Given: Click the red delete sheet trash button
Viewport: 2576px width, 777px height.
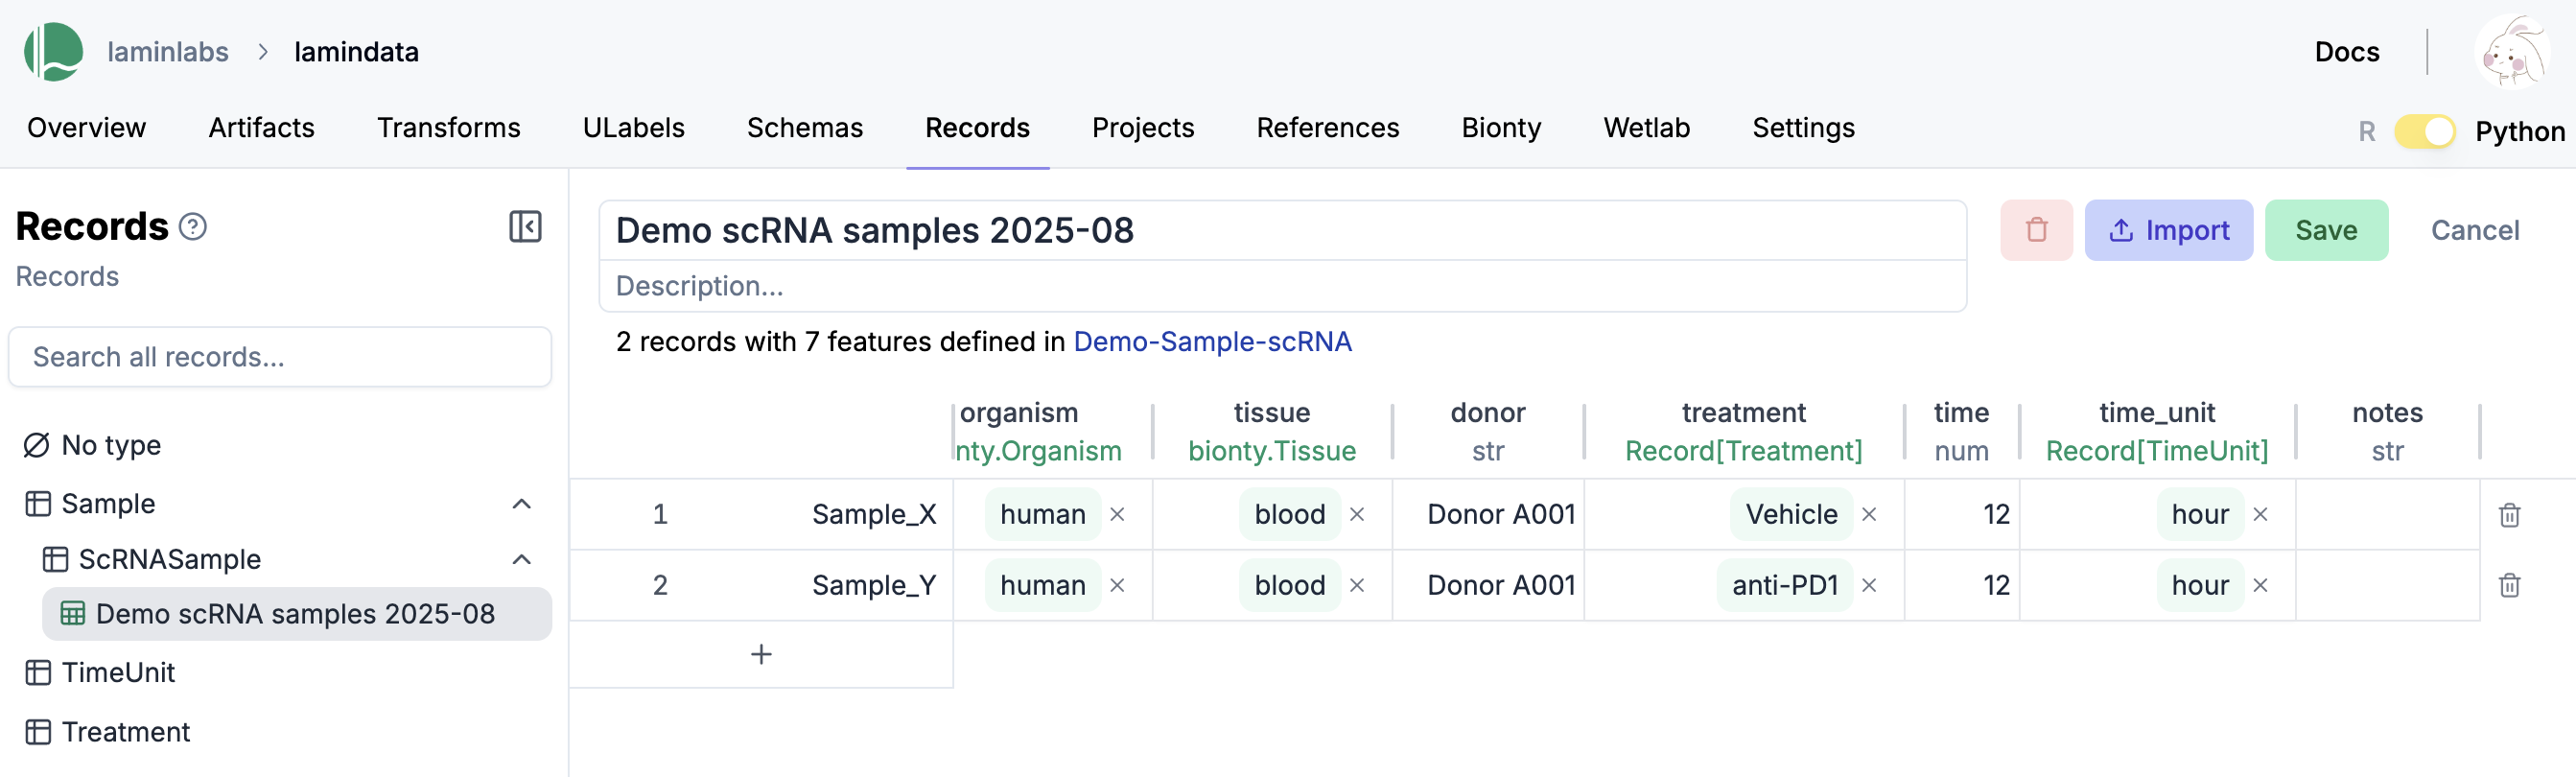Looking at the screenshot, I should click(x=2036, y=230).
